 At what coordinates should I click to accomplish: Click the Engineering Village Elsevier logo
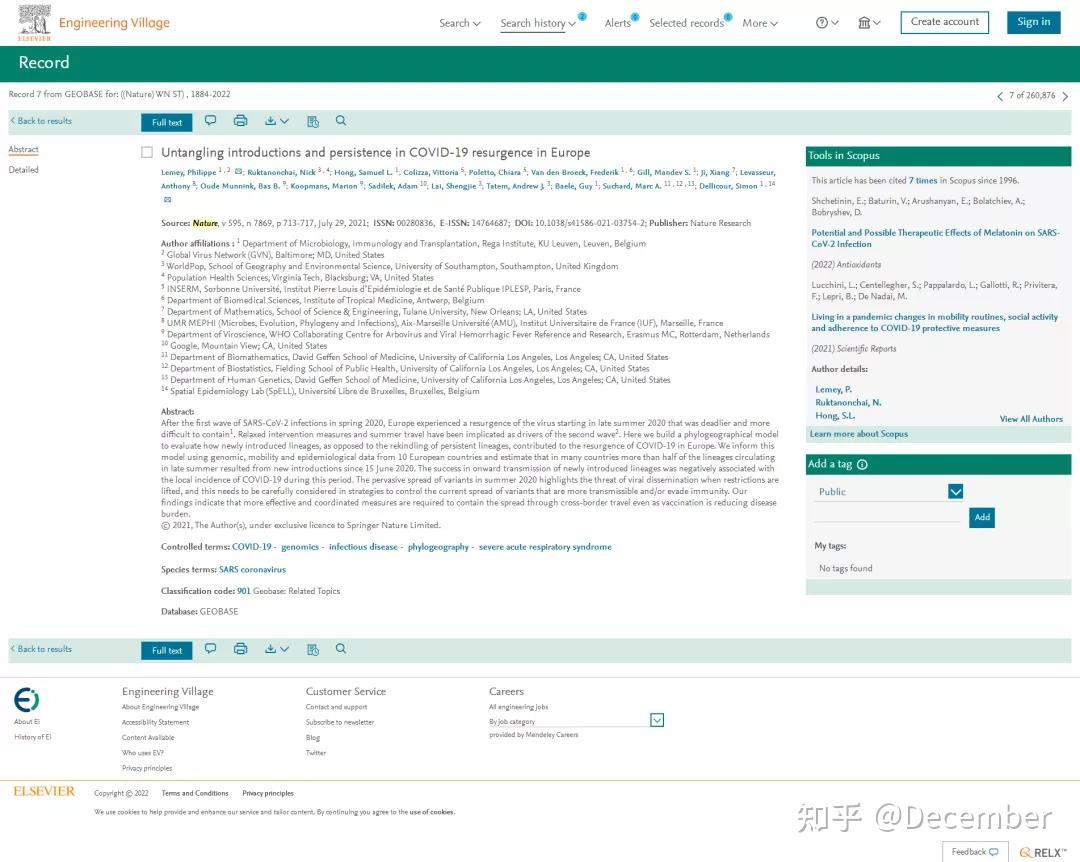coord(34,21)
